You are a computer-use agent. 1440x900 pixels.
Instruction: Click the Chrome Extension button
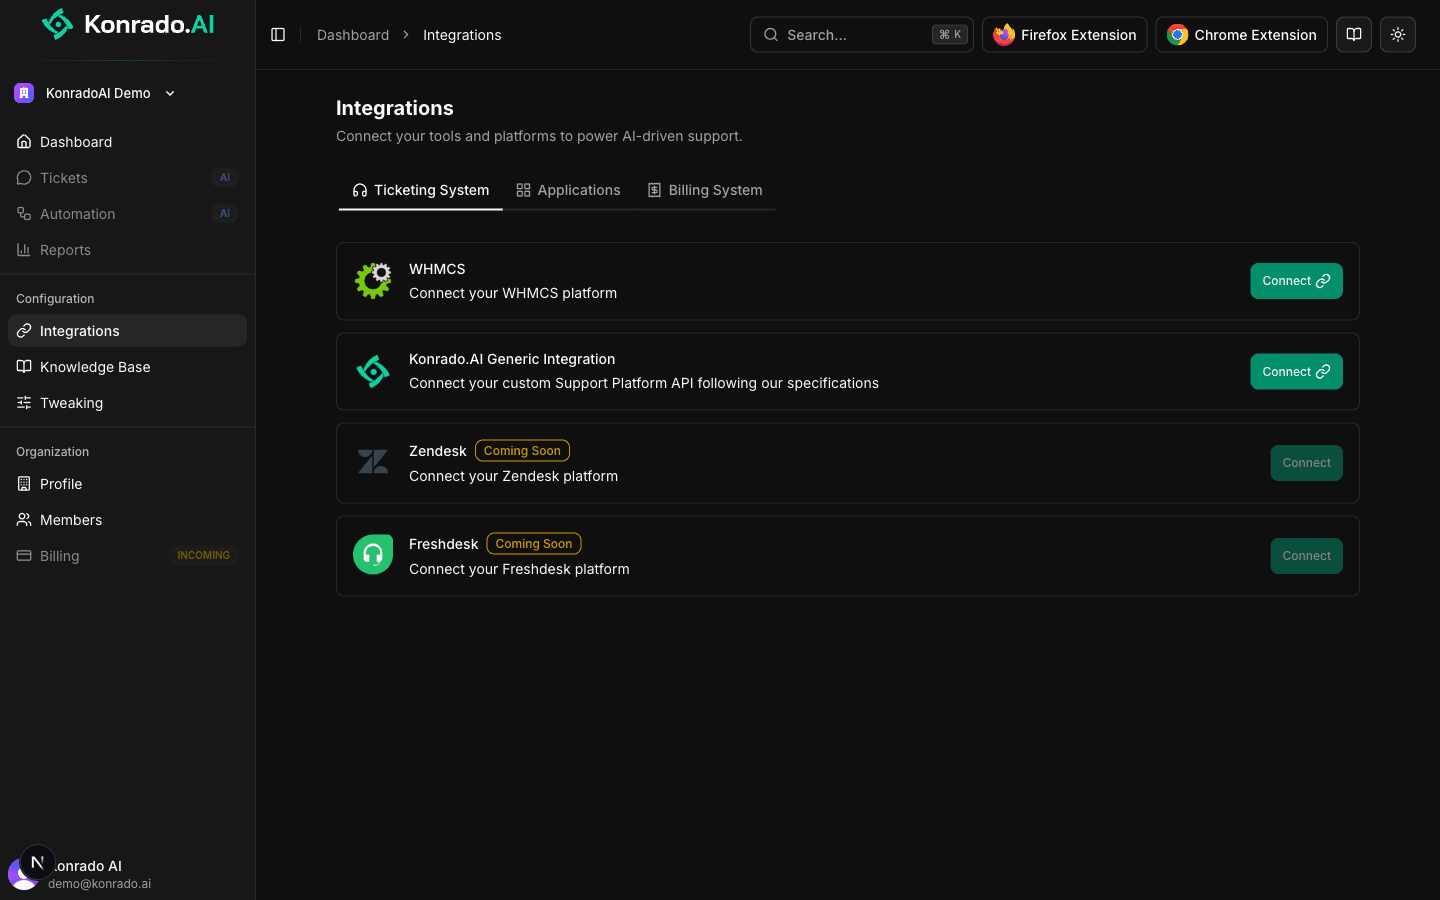click(1241, 35)
